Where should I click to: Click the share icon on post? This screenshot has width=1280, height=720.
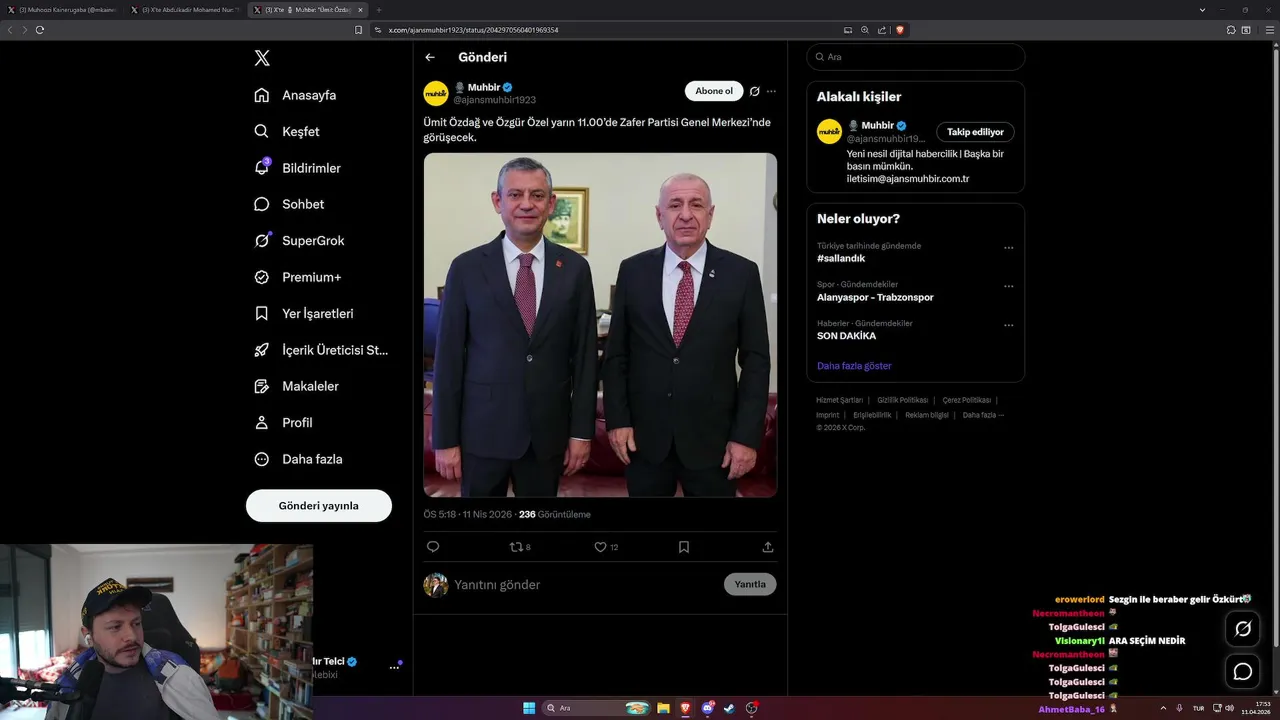[768, 547]
